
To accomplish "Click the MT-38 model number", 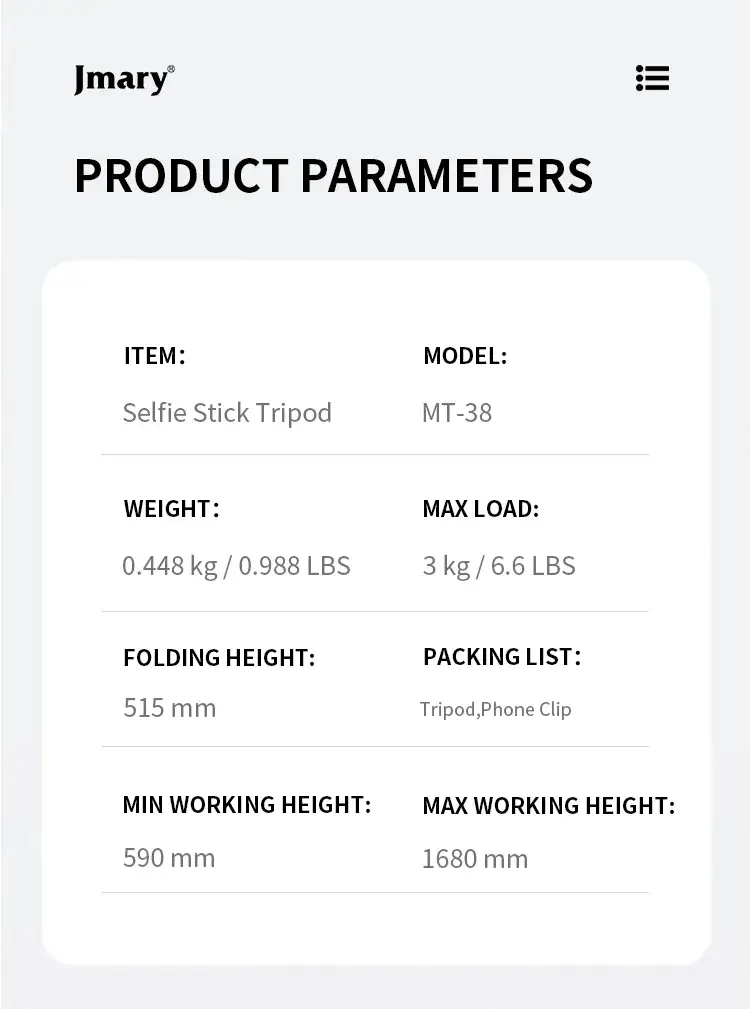I will point(457,413).
